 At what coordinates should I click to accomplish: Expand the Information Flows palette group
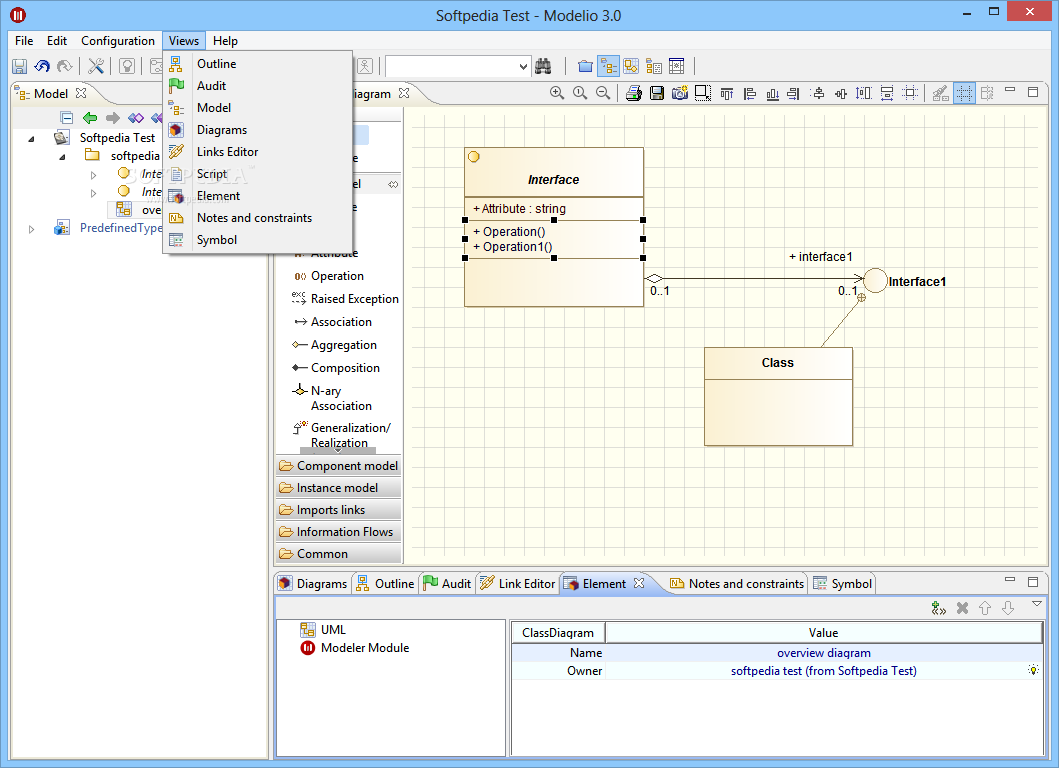pyautogui.click(x=338, y=532)
